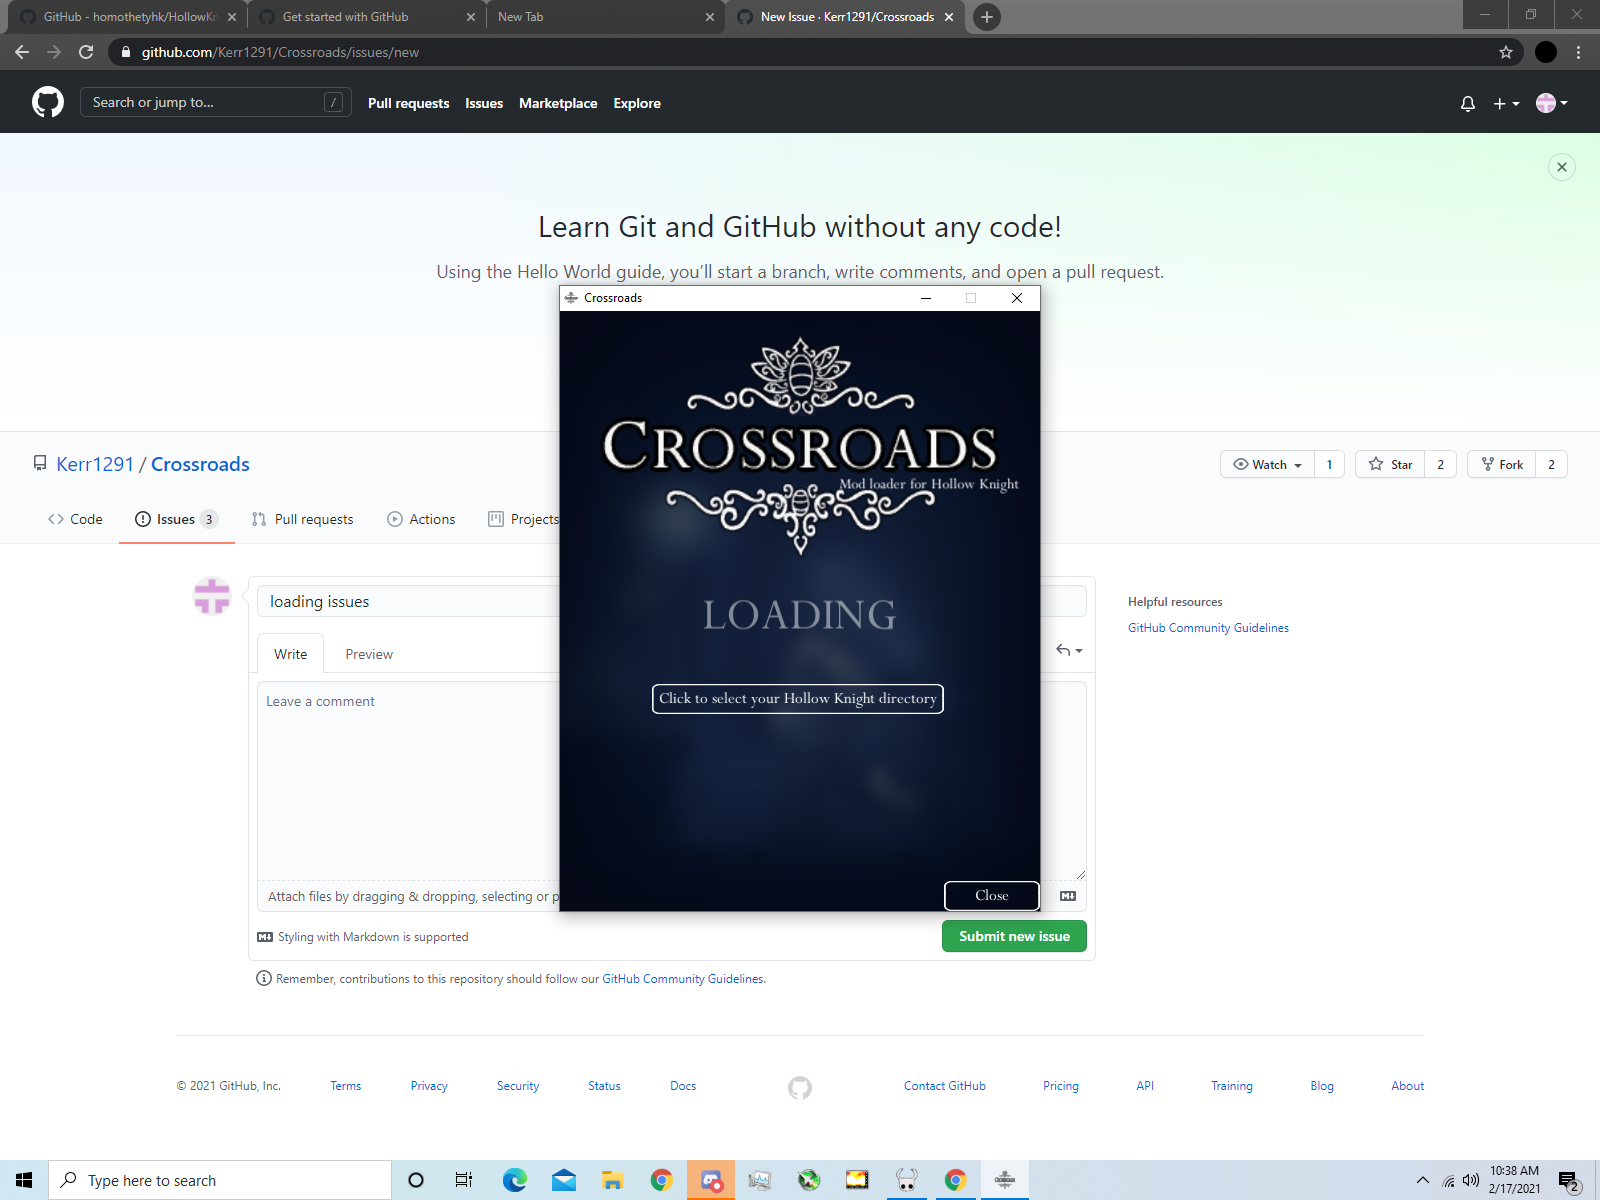Image resolution: width=1600 pixels, height=1200 pixels.
Task: Open File Explorer from taskbar
Action: click(612, 1180)
